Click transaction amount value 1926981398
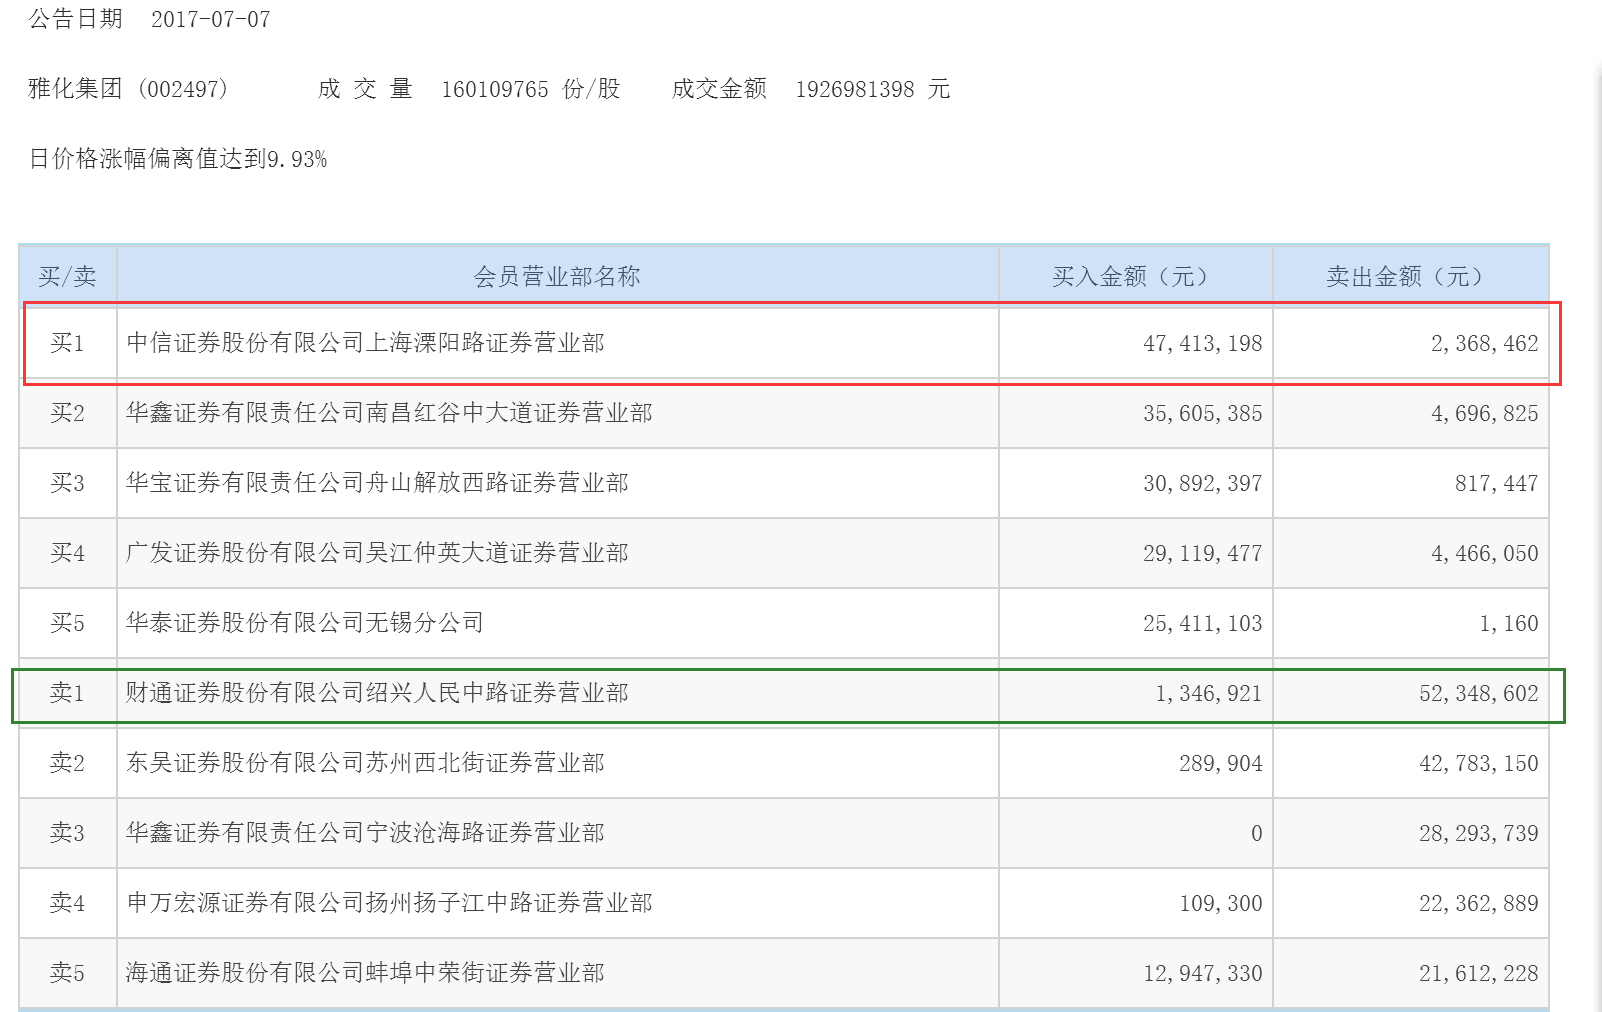1602x1012 pixels. click(x=855, y=89)
